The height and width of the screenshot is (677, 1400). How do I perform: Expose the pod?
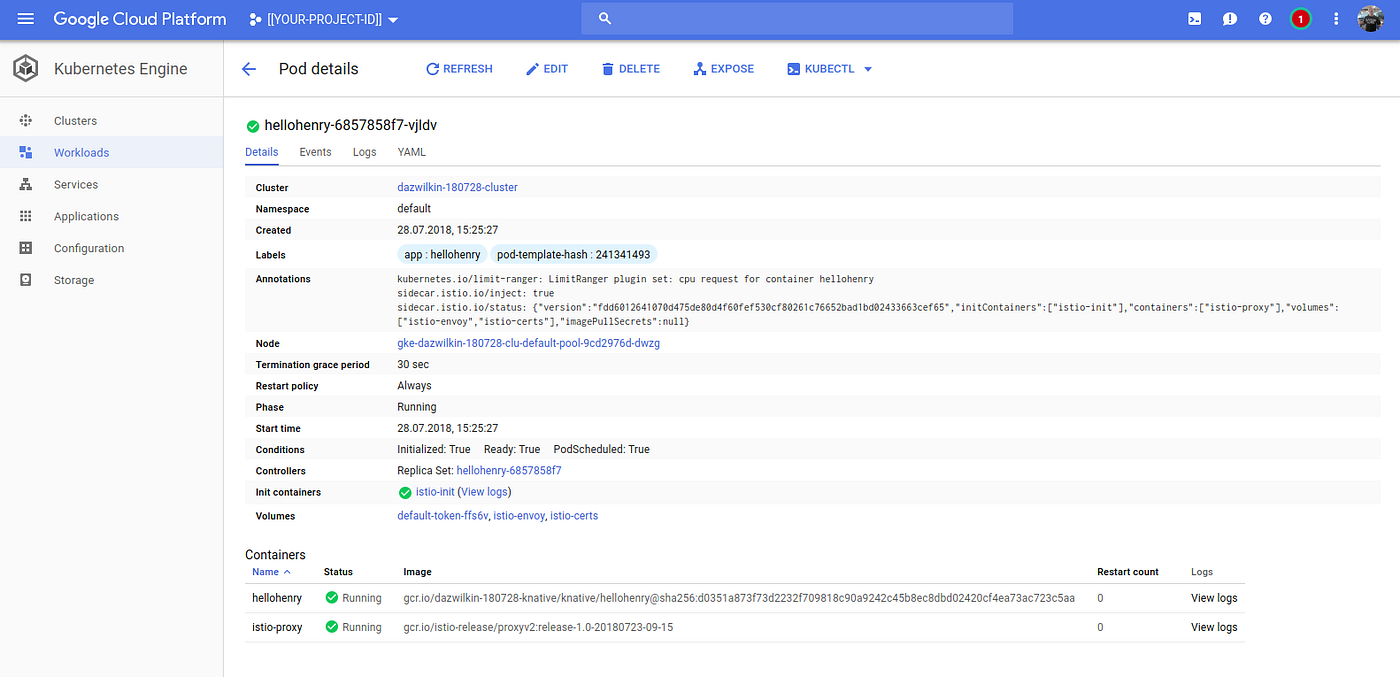pyautogui.click(x=723, y=69)
